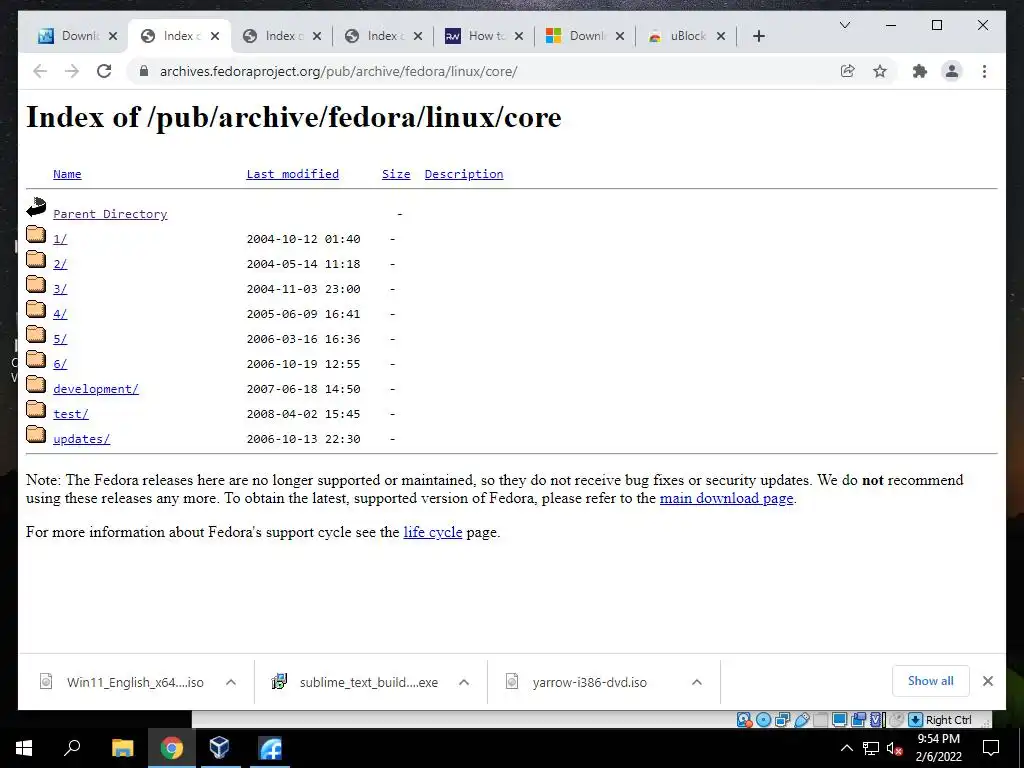Screen dimensions: 1024x768
Task: Click VirtualBox CPU virtualization V indicator
Action: coord(876,720)
